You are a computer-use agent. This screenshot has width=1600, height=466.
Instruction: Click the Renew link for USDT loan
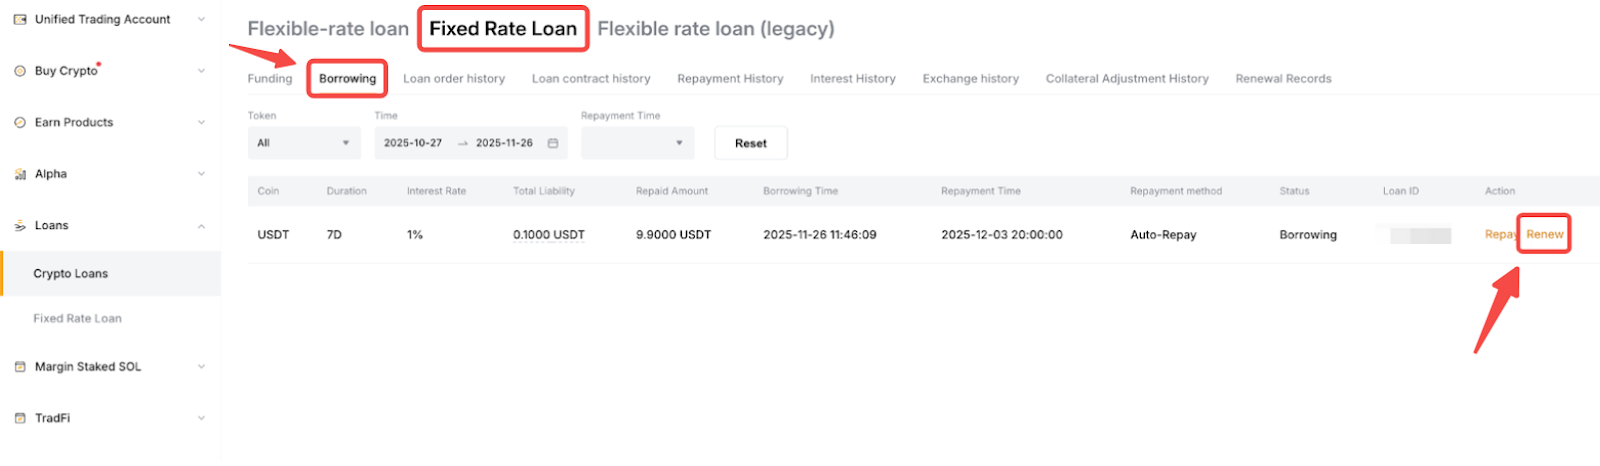pyautogui.click(x=1544, y=235)
